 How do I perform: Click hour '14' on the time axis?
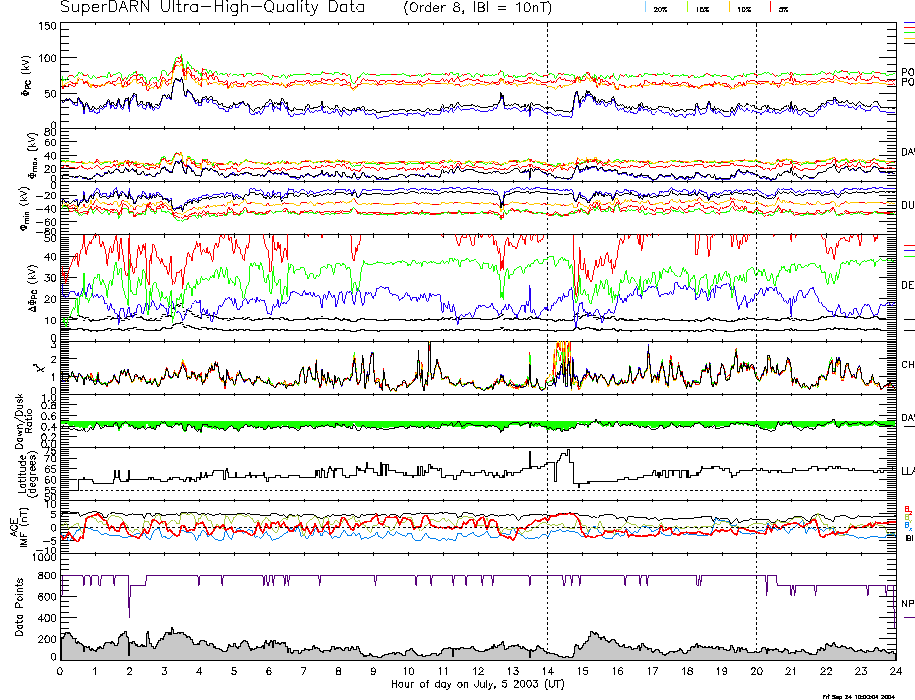tap(547, 671)
